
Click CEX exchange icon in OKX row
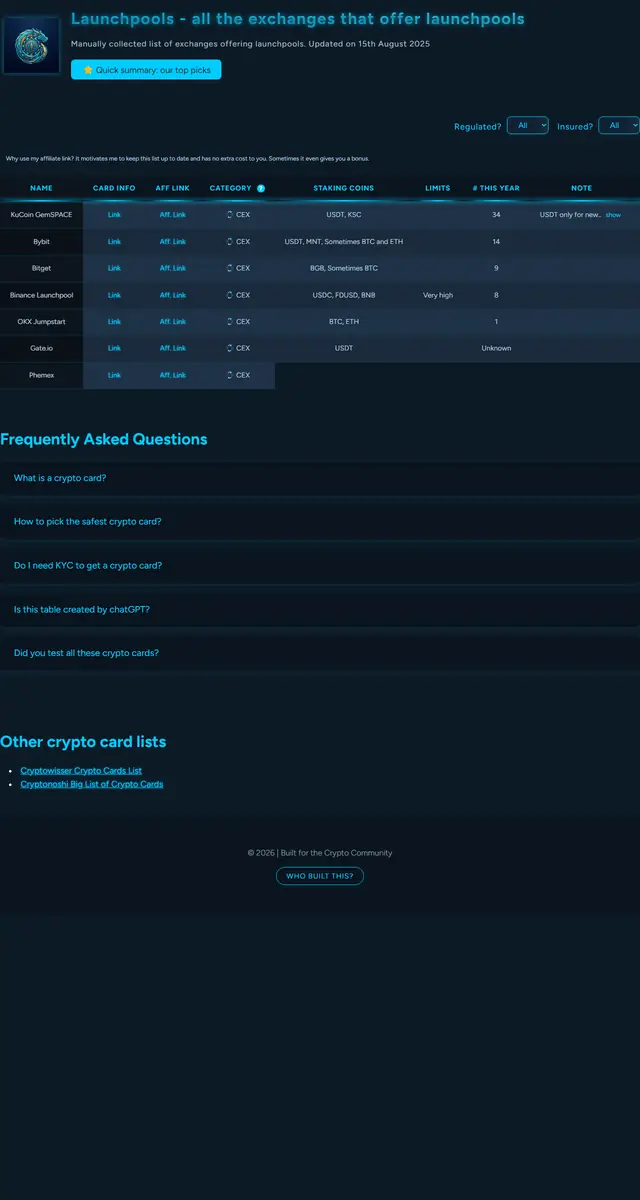tap(230, 322)
